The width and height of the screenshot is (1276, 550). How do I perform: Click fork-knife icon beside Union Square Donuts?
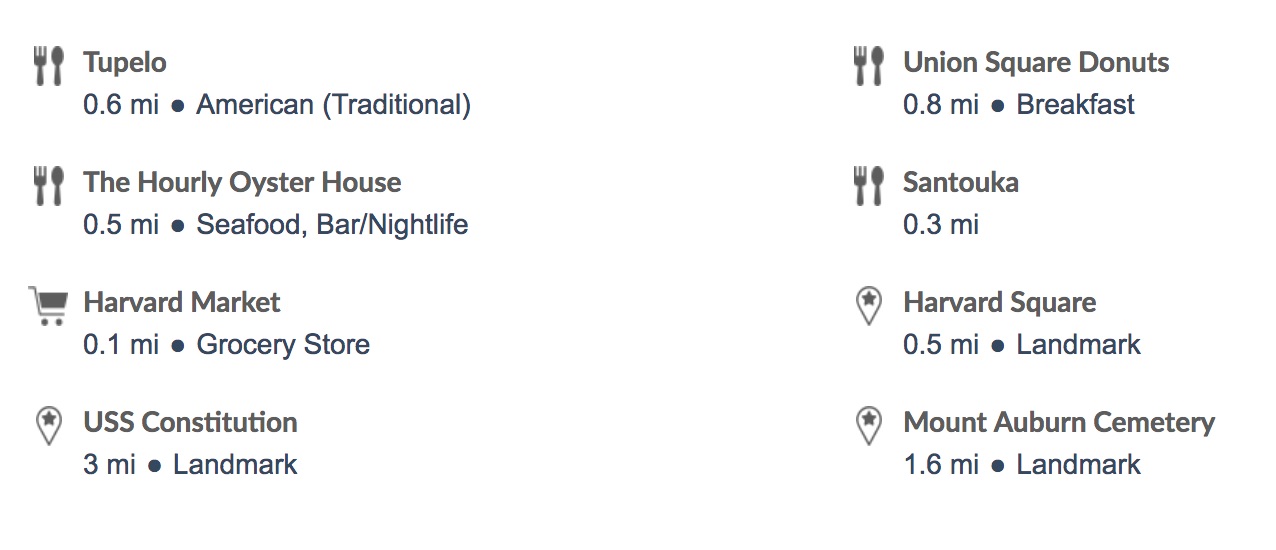click(869, 66)
